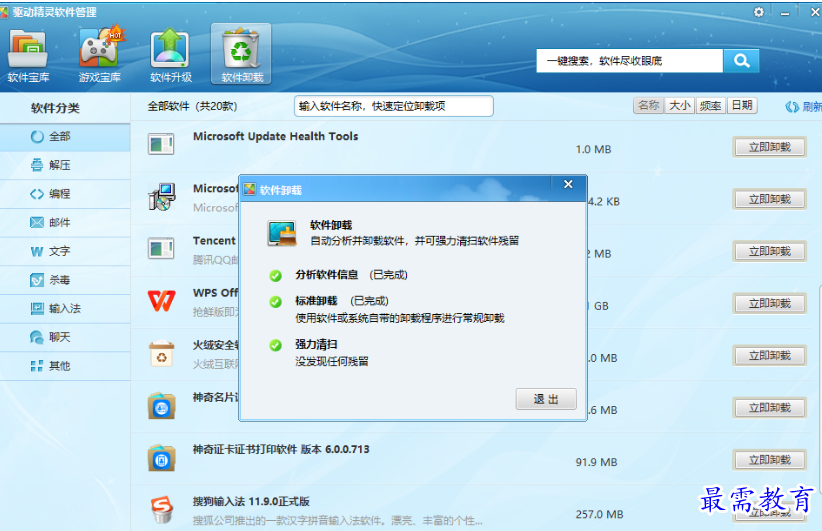
Task: Click the computer-with-brush icon in the dialog
Action: 283,233
